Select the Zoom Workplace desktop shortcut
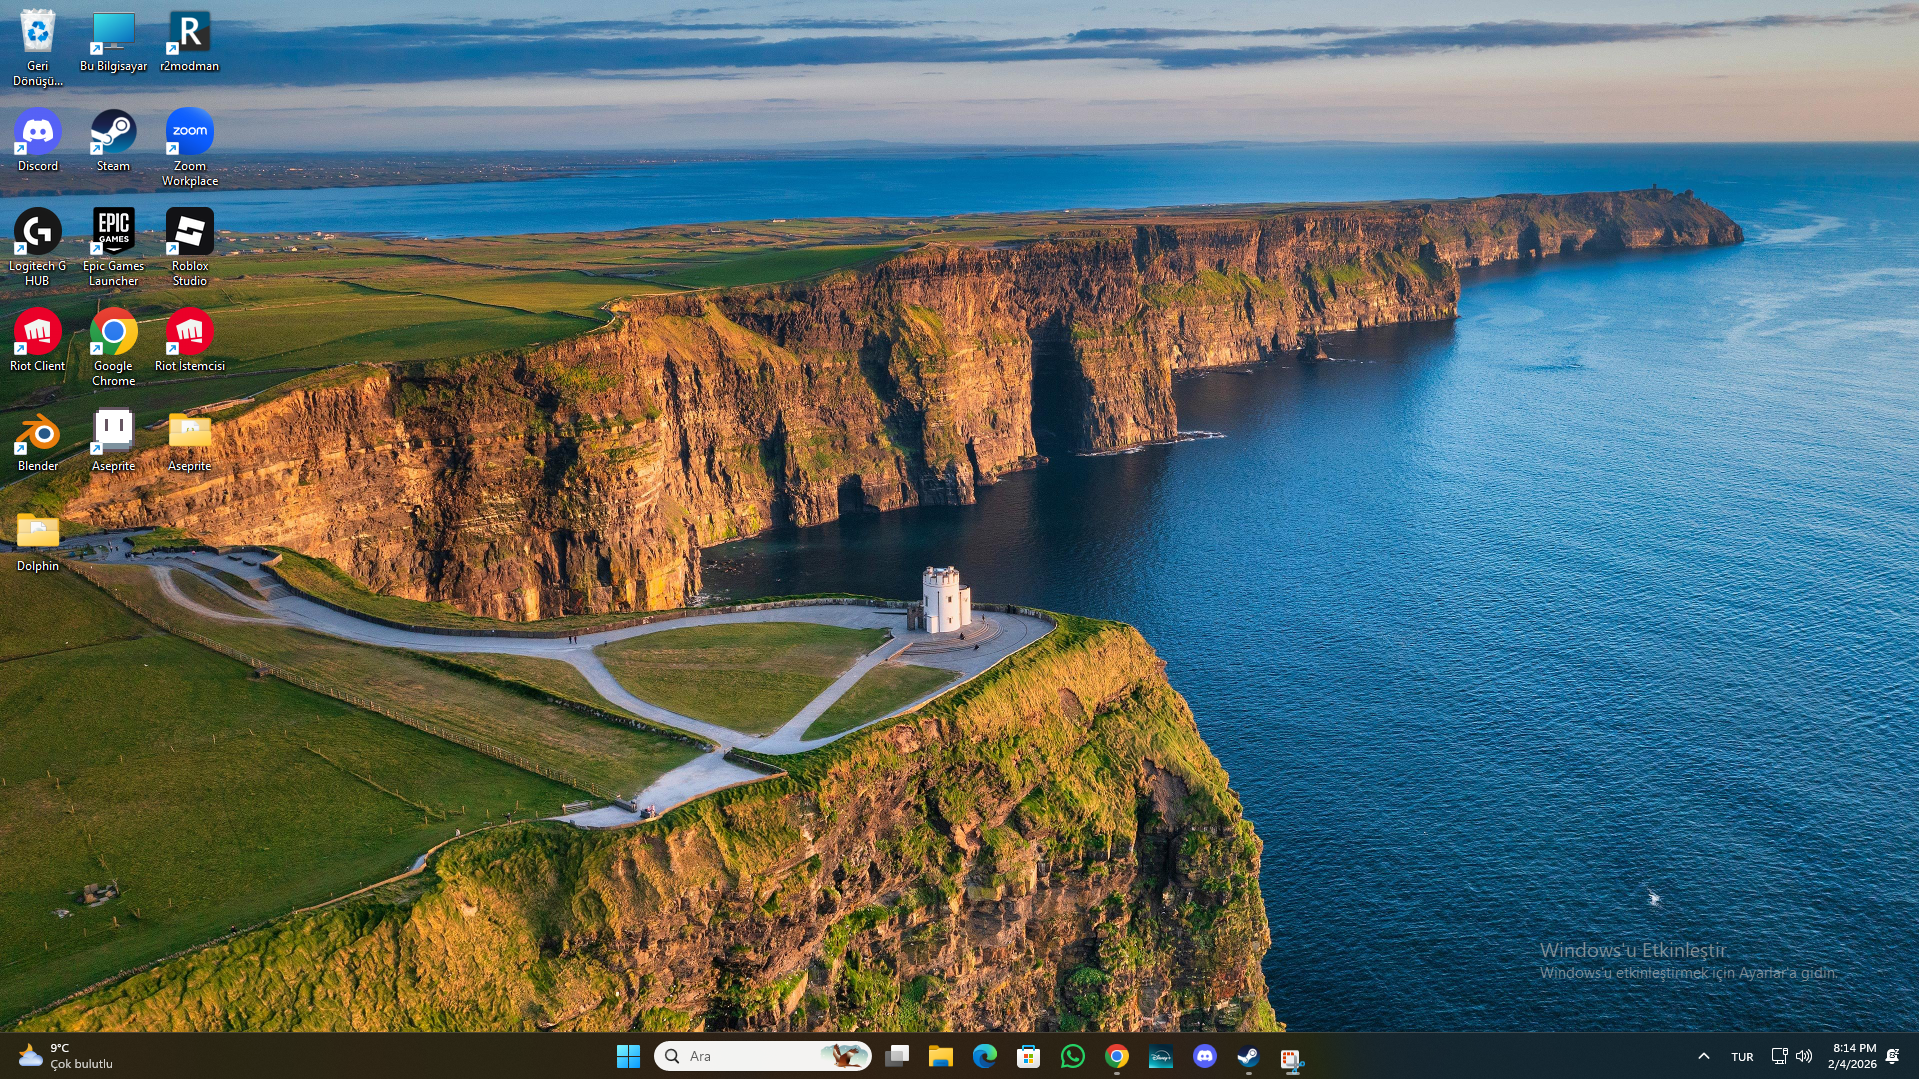 pos(189,147)
